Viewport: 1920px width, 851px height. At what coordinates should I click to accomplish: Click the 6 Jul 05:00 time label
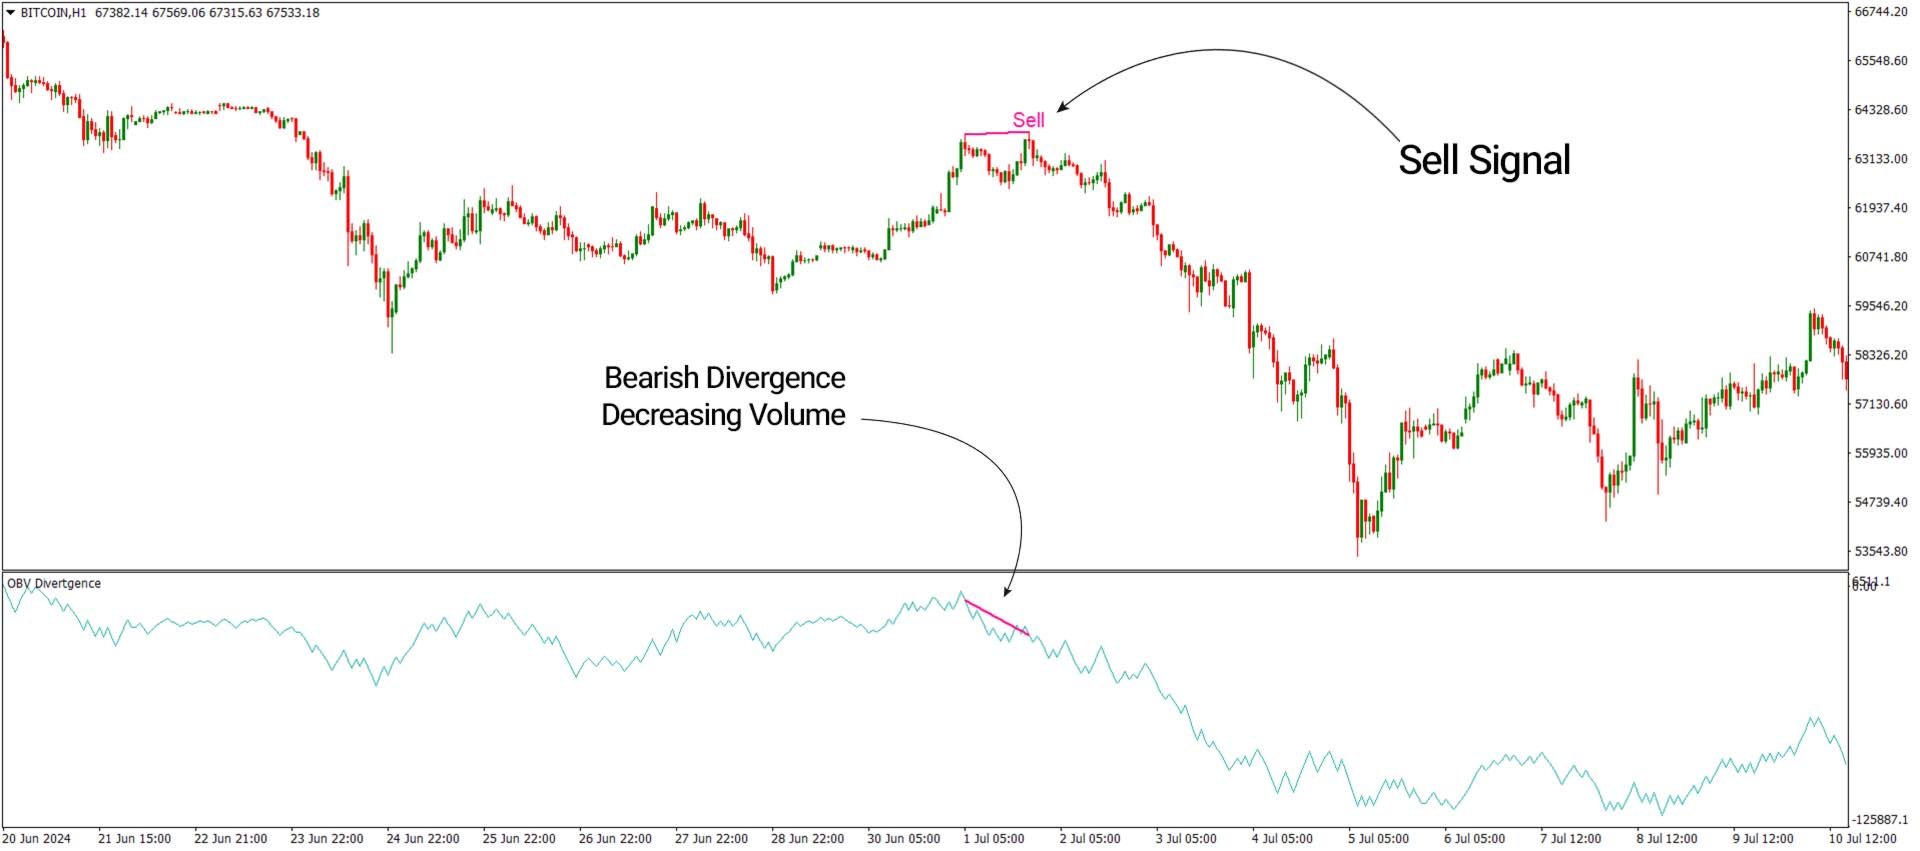[1475, 839]
